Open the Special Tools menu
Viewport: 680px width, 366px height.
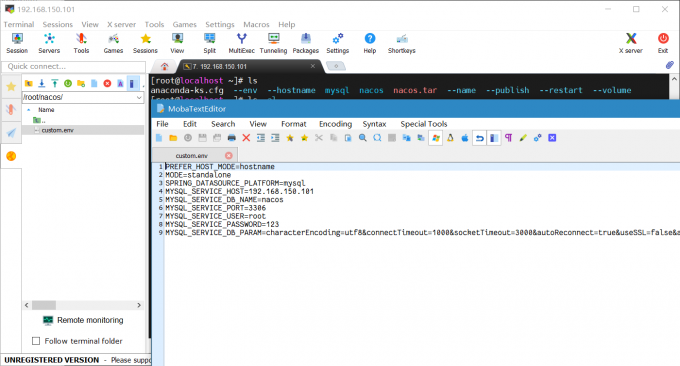coord(424,124)
